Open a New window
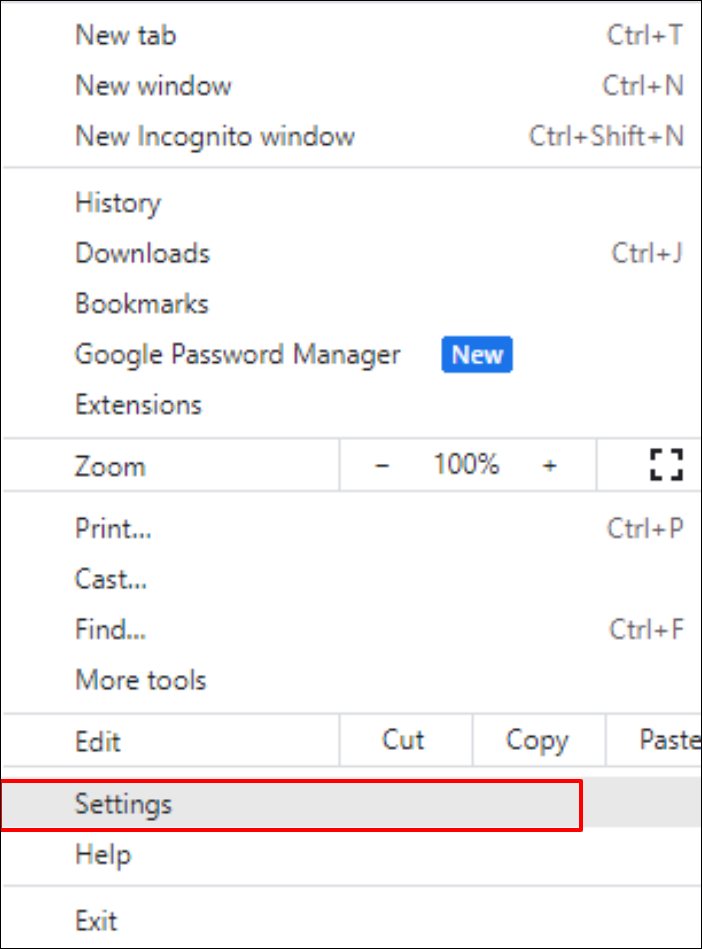702x949 pixels. (x=153, y=86)
